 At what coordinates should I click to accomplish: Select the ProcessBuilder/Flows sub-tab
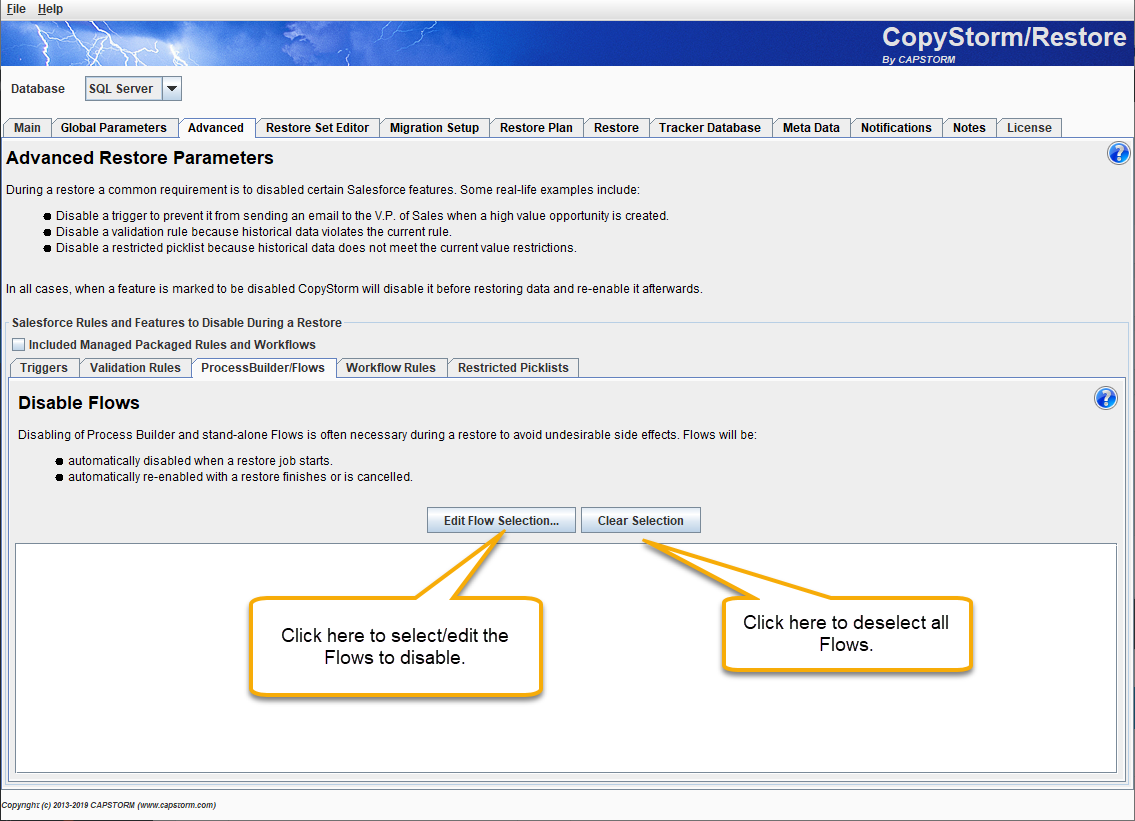pyautogui.click(x=263, y=367)
